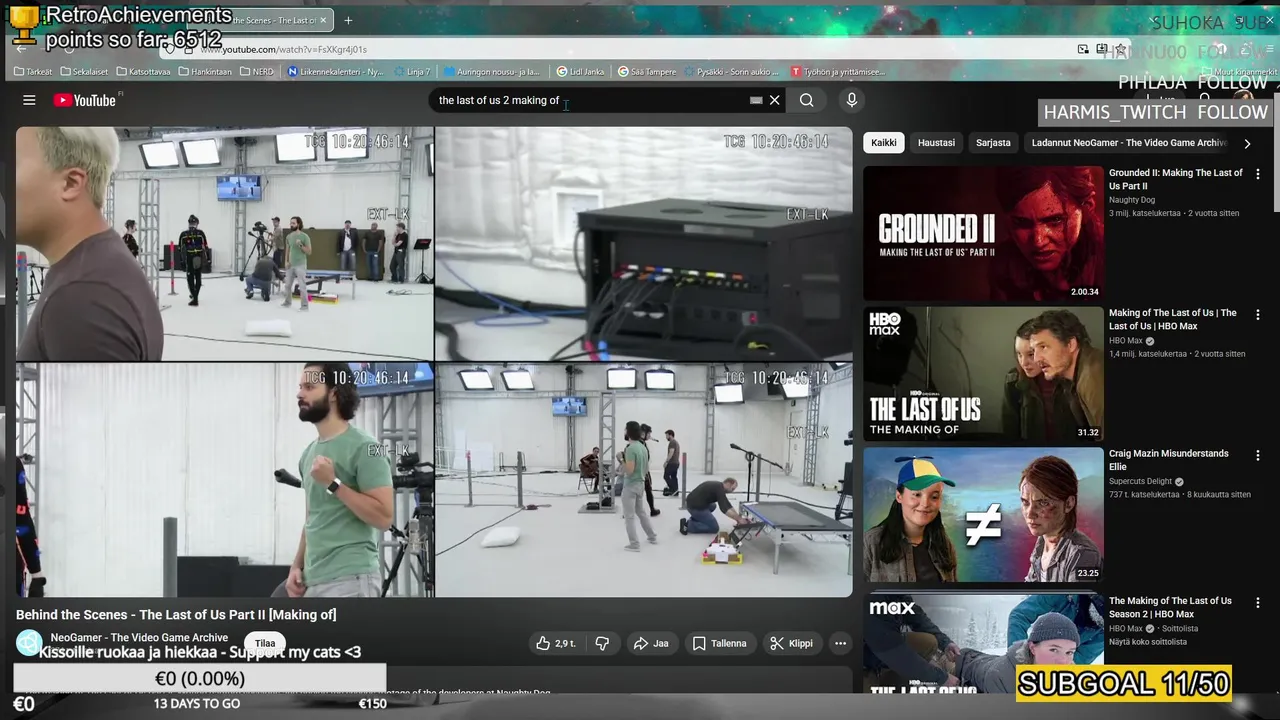Go to the YouTube home logo

(85, 100)
